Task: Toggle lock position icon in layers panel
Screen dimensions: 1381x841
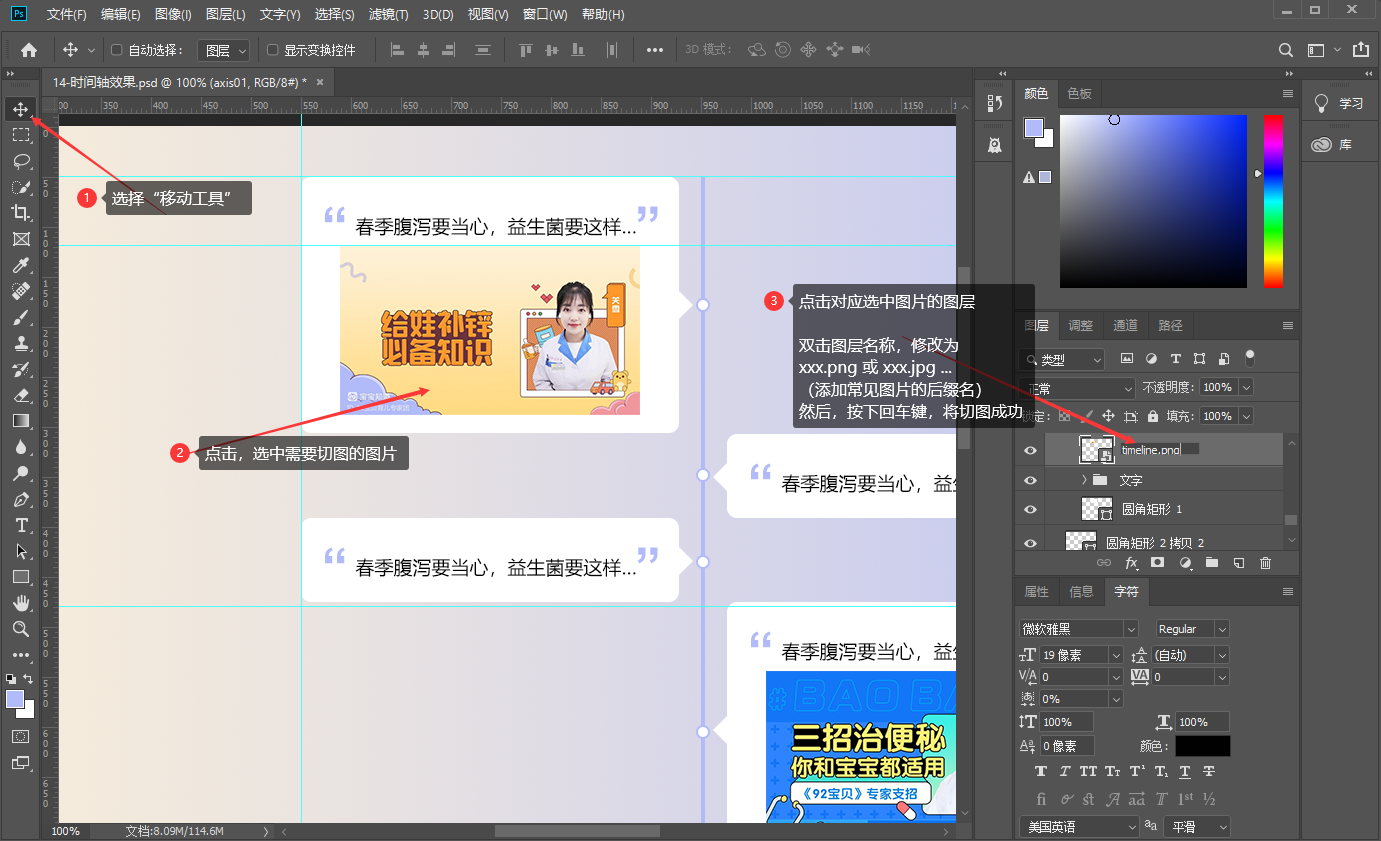Action: click(x=1108, y=416)
